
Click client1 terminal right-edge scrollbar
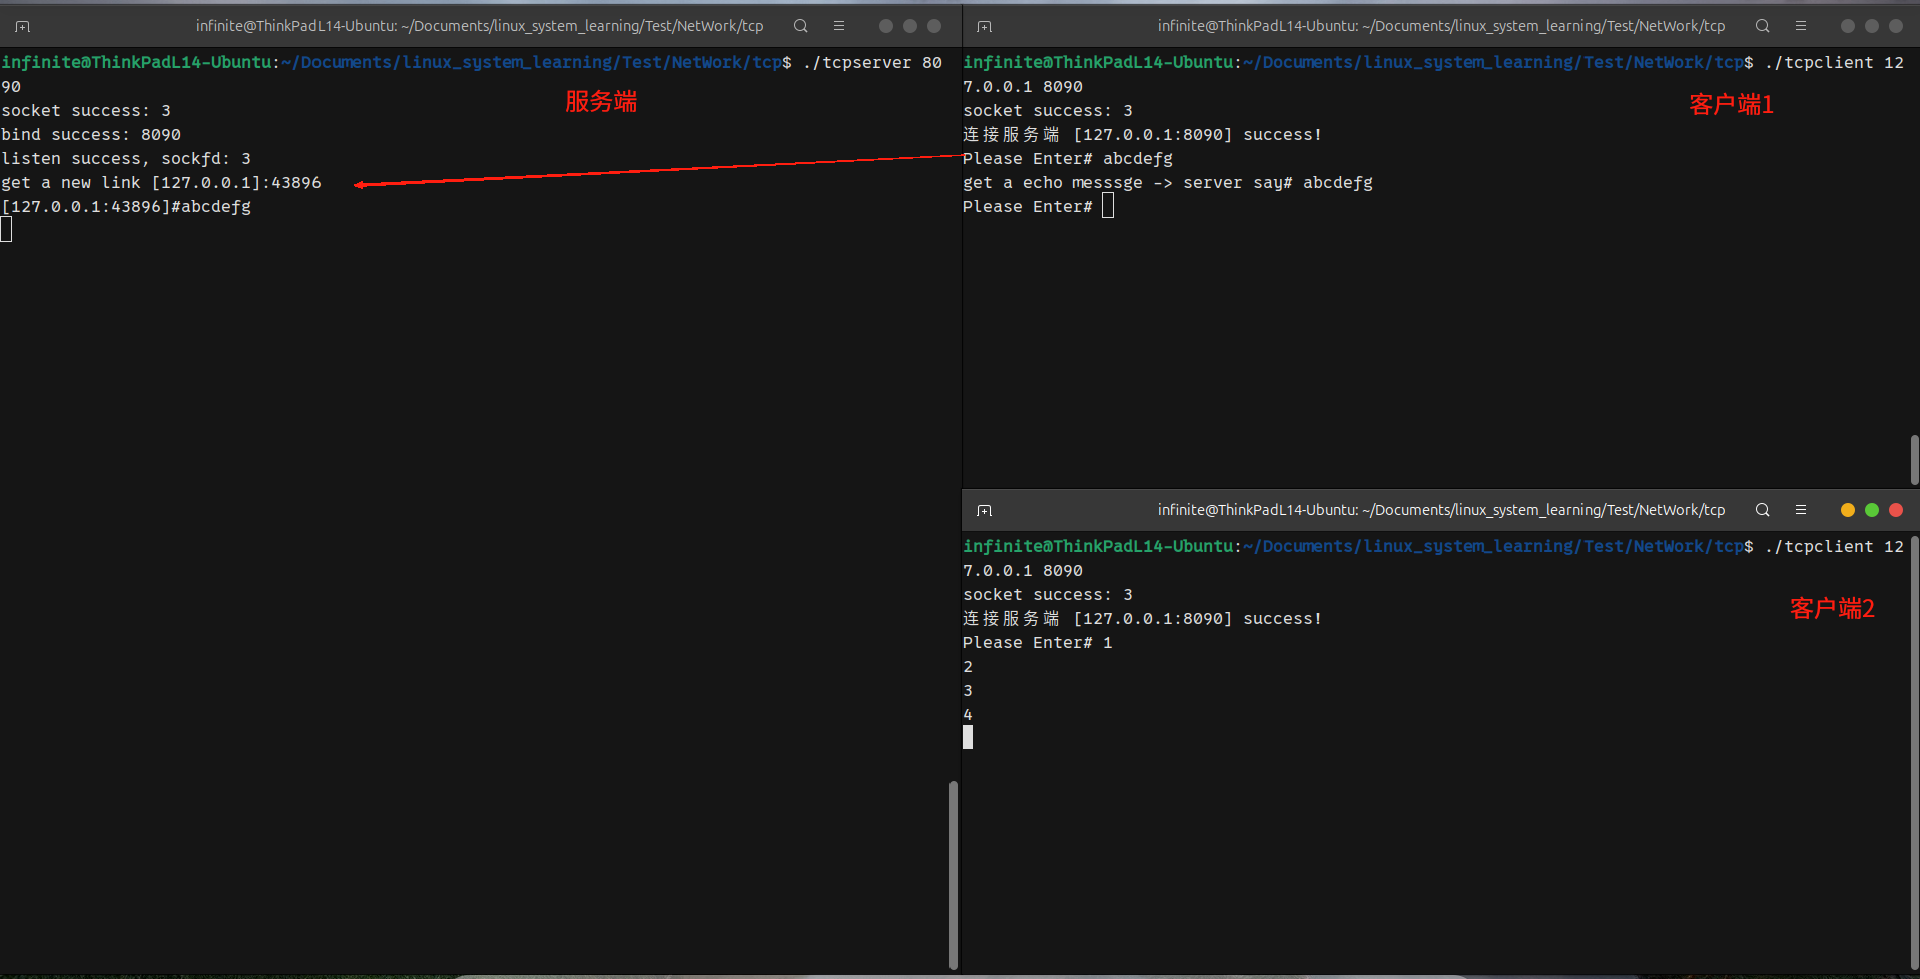coord(1914,460)
